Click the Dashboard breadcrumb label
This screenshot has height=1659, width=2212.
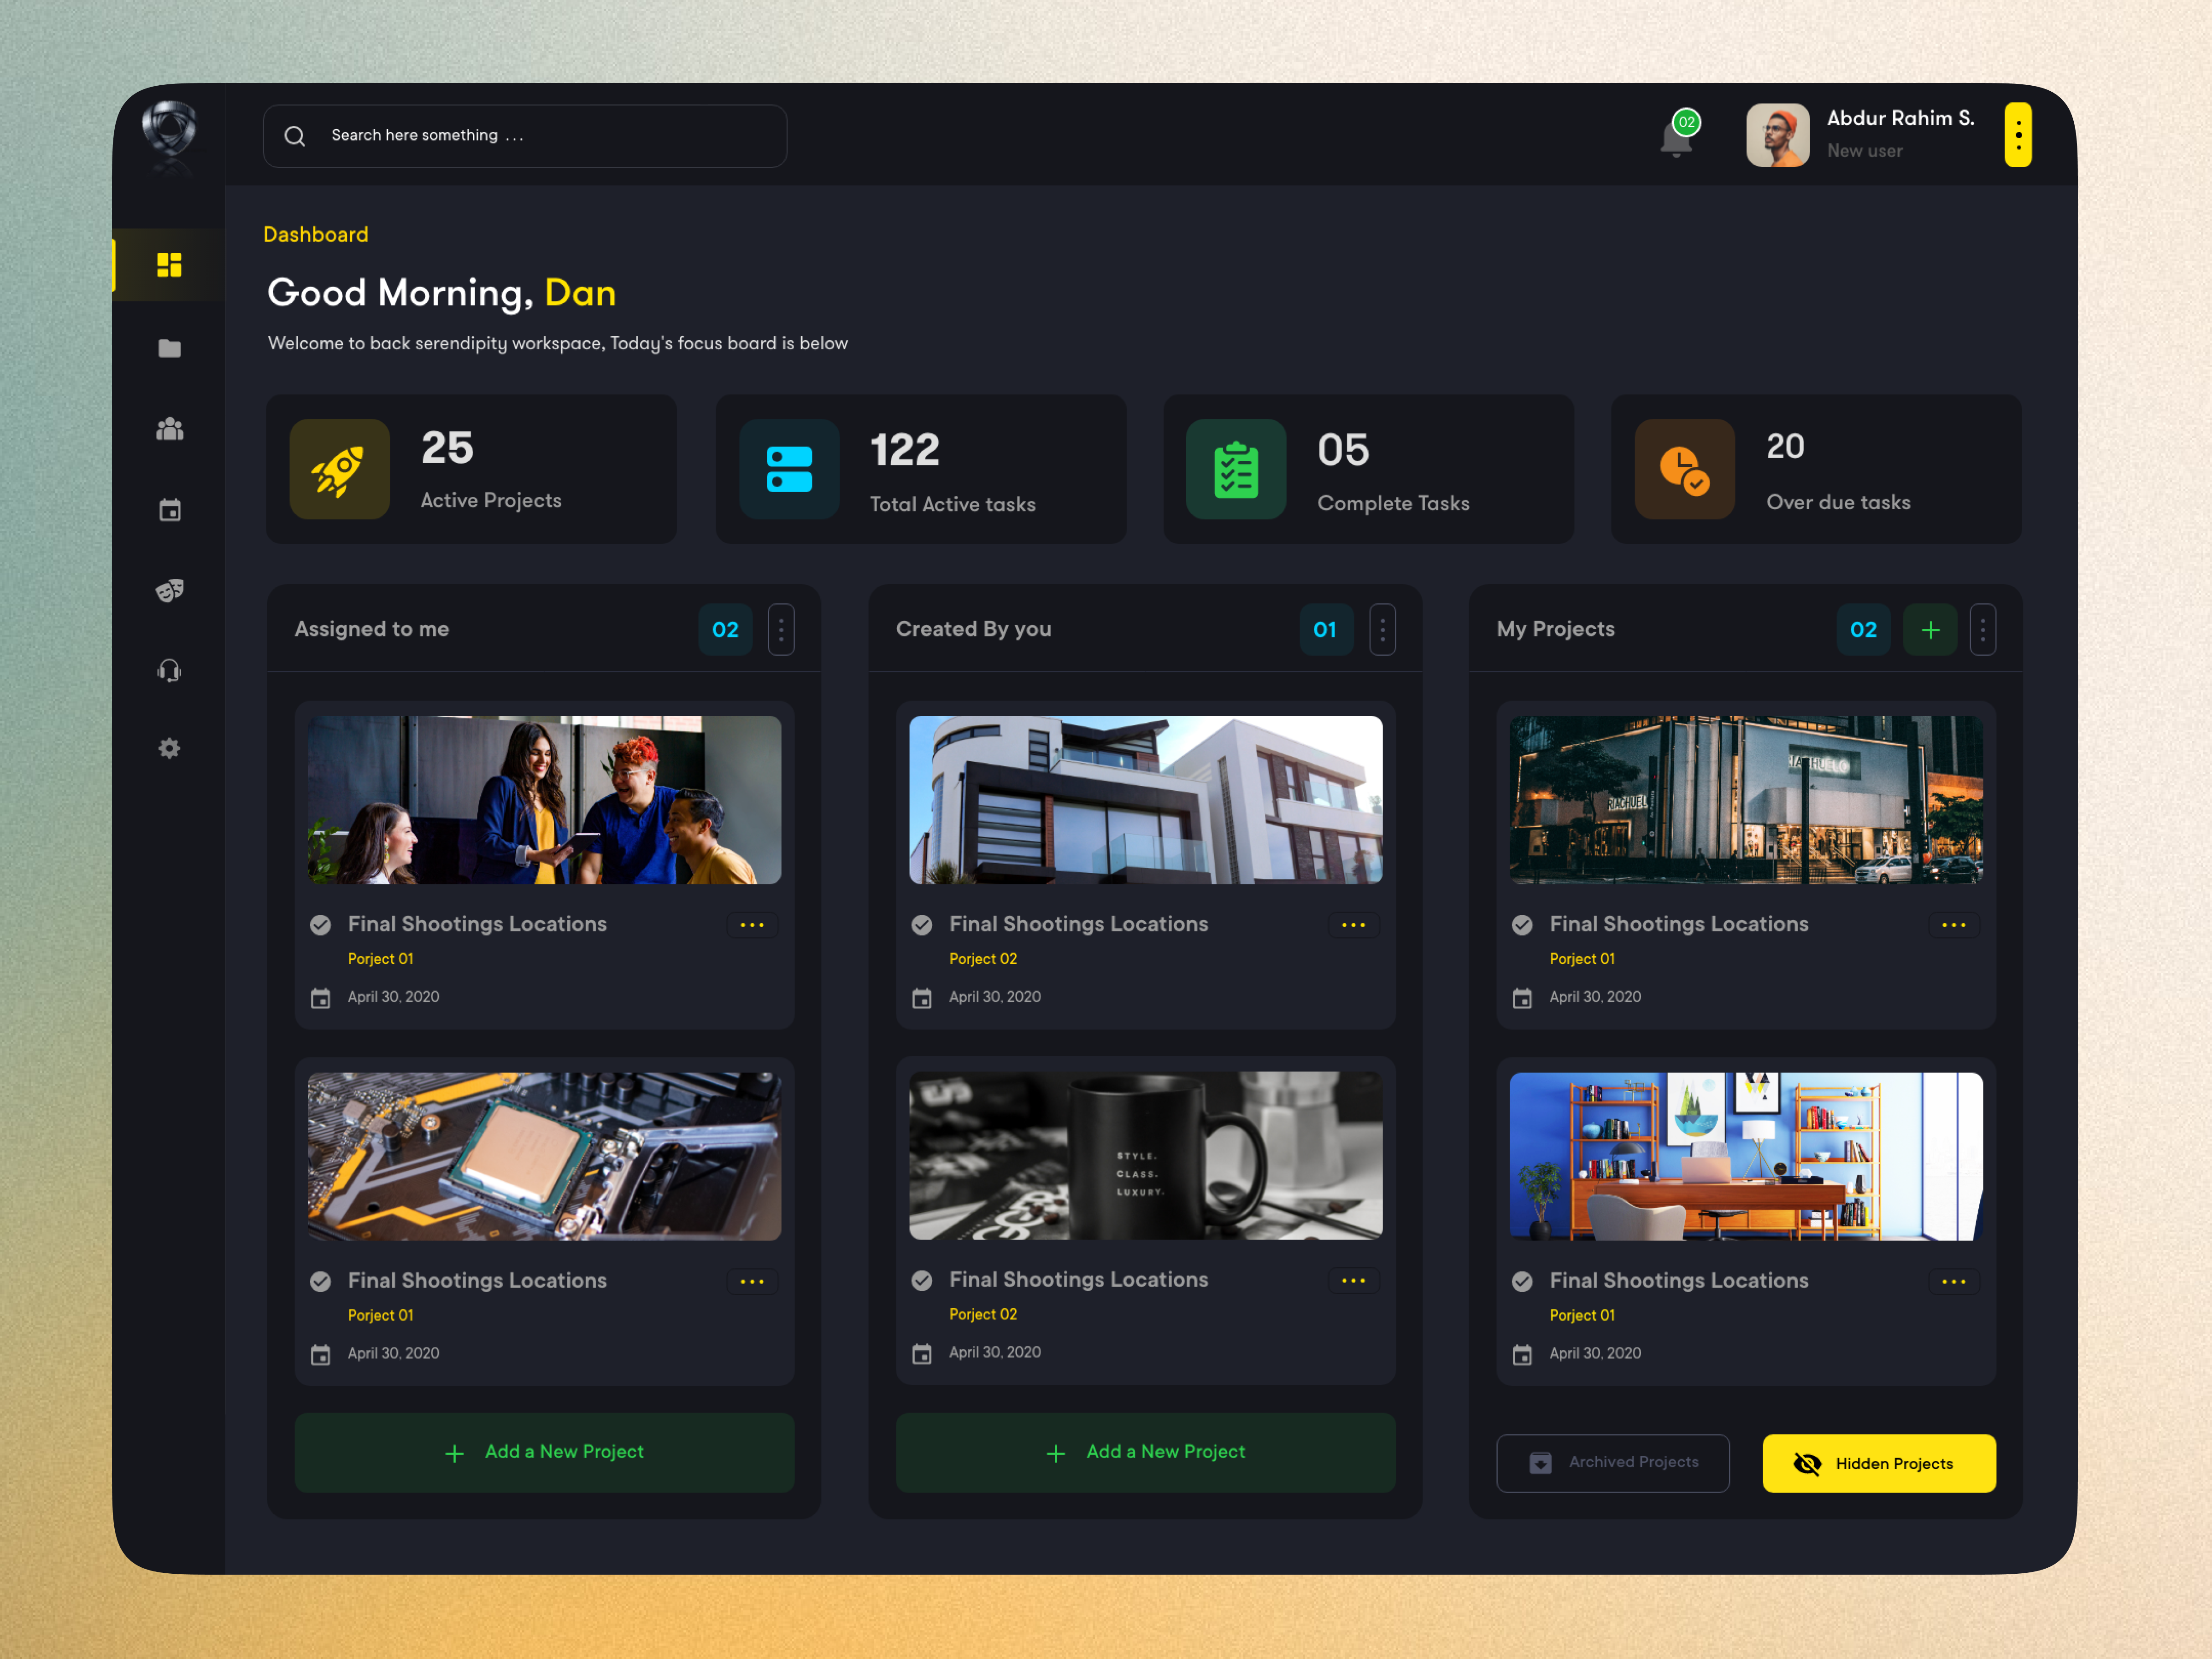point(316,234)
